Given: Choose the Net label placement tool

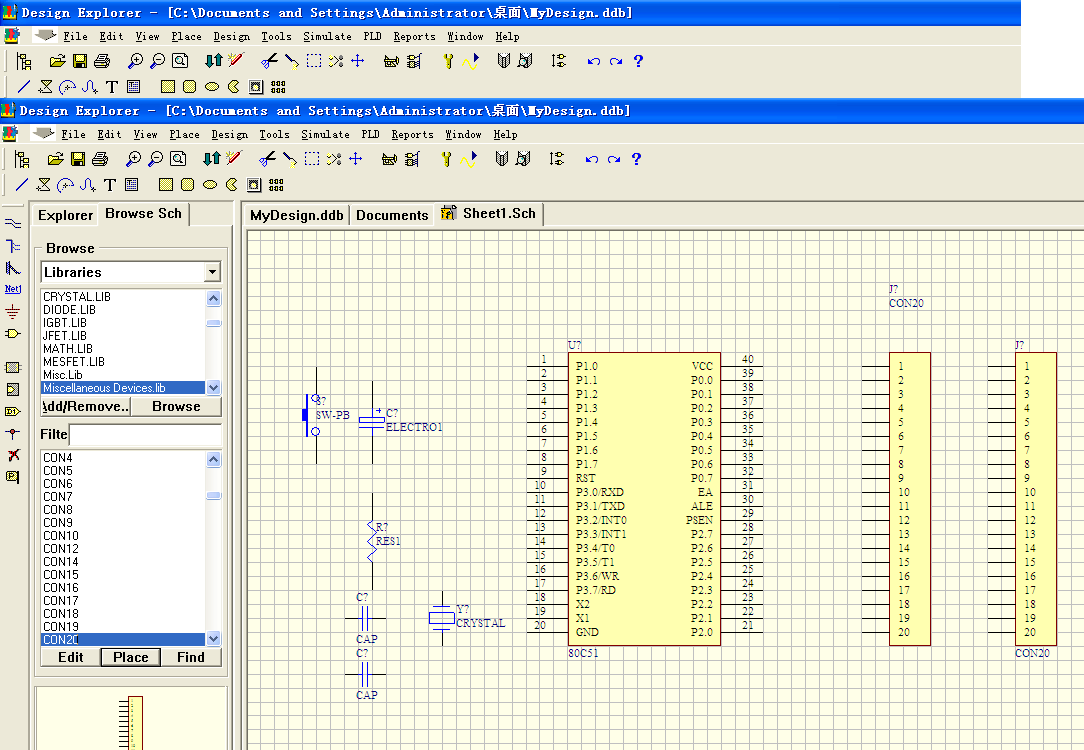Looking at the screenshot, I should click(13, 289).
